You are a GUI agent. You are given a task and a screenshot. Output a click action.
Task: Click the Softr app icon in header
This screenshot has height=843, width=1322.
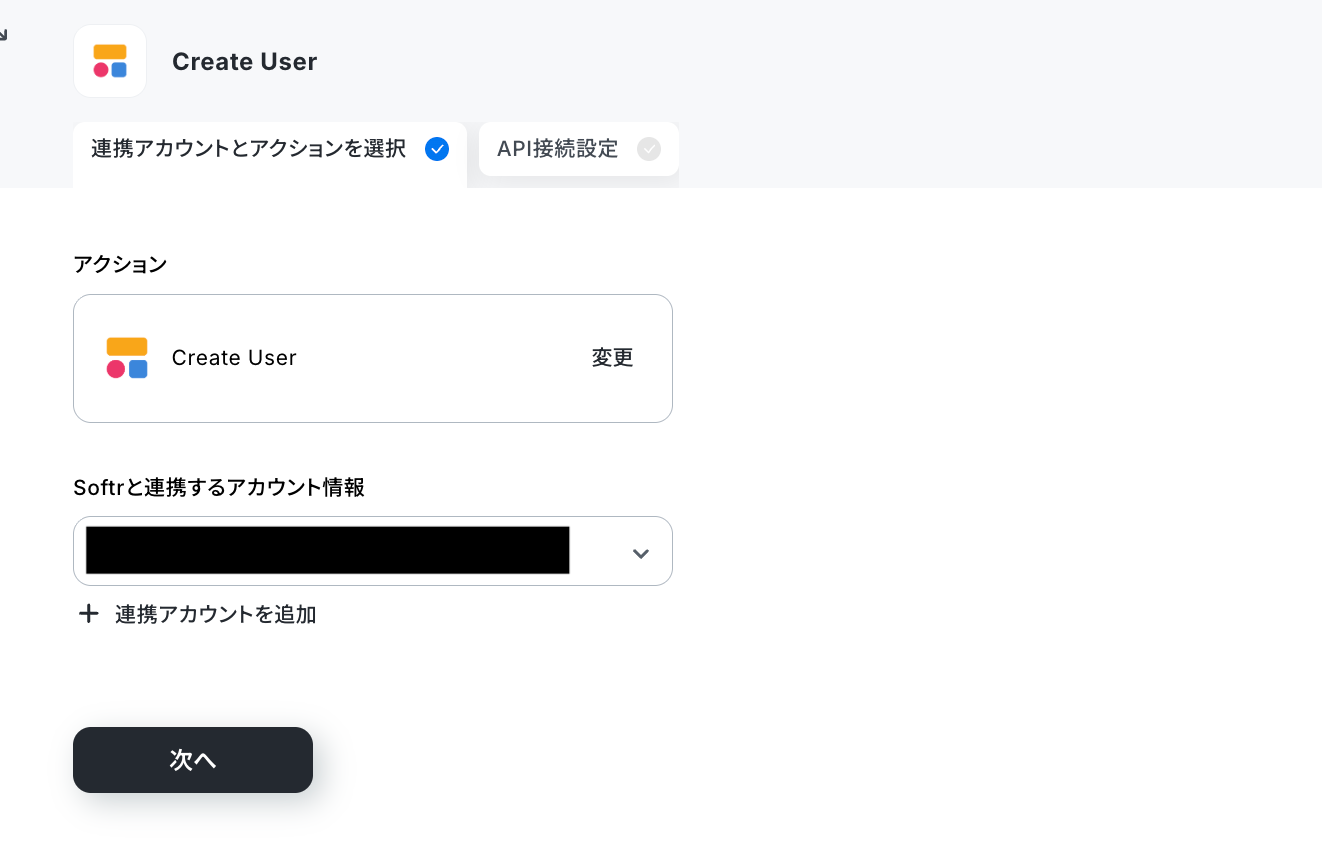(110, 61)
